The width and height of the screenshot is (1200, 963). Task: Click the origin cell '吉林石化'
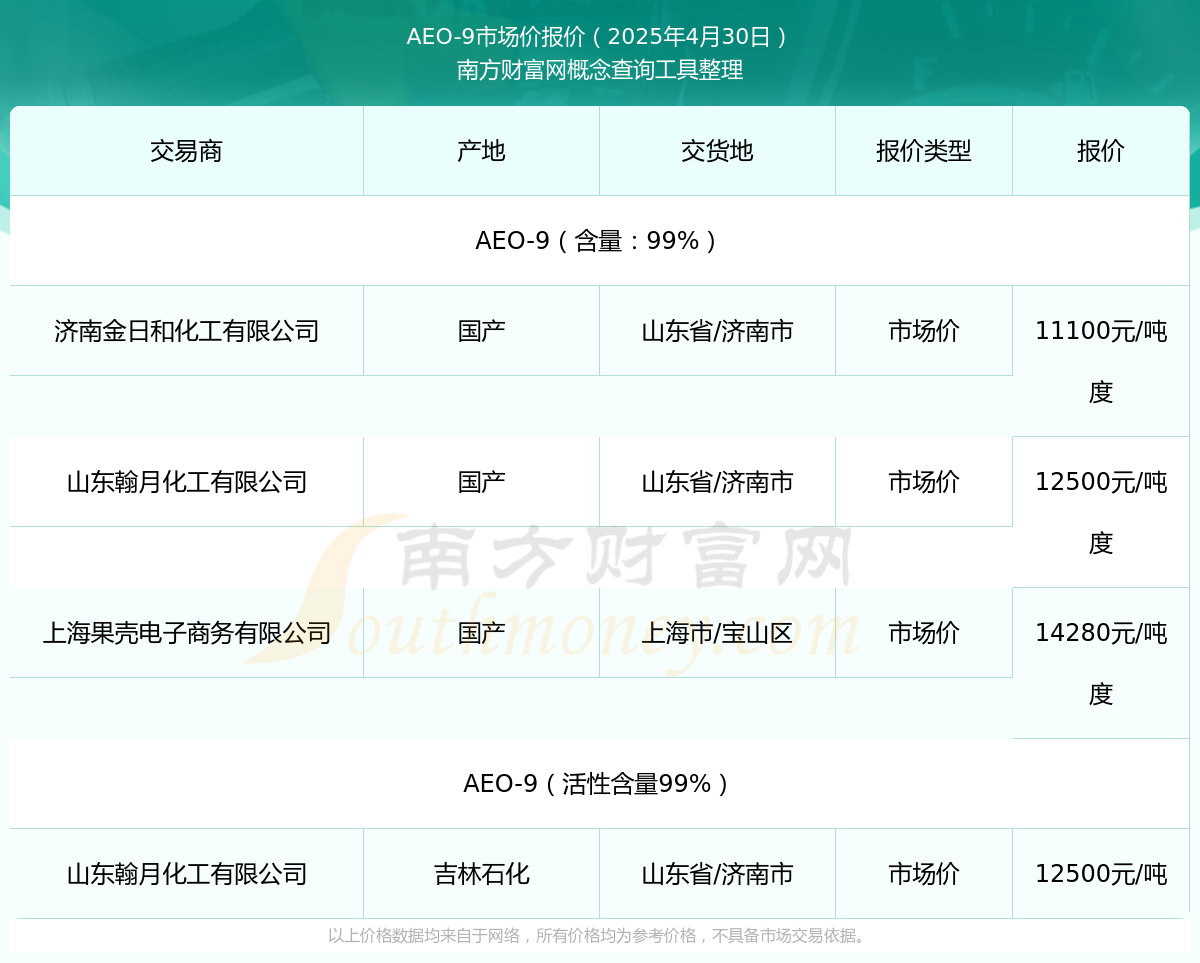pos(481,874)
